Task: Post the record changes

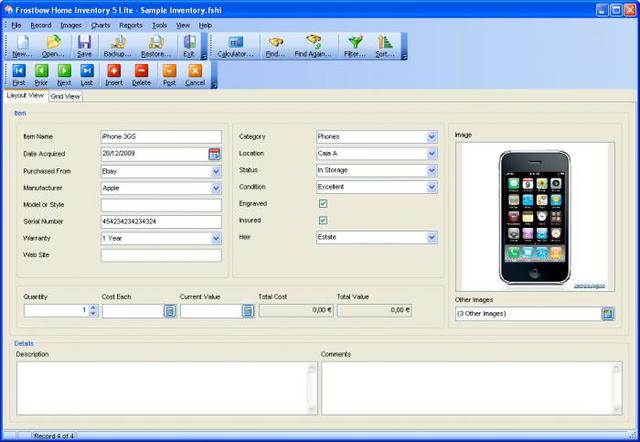Action: click(169, 75)
